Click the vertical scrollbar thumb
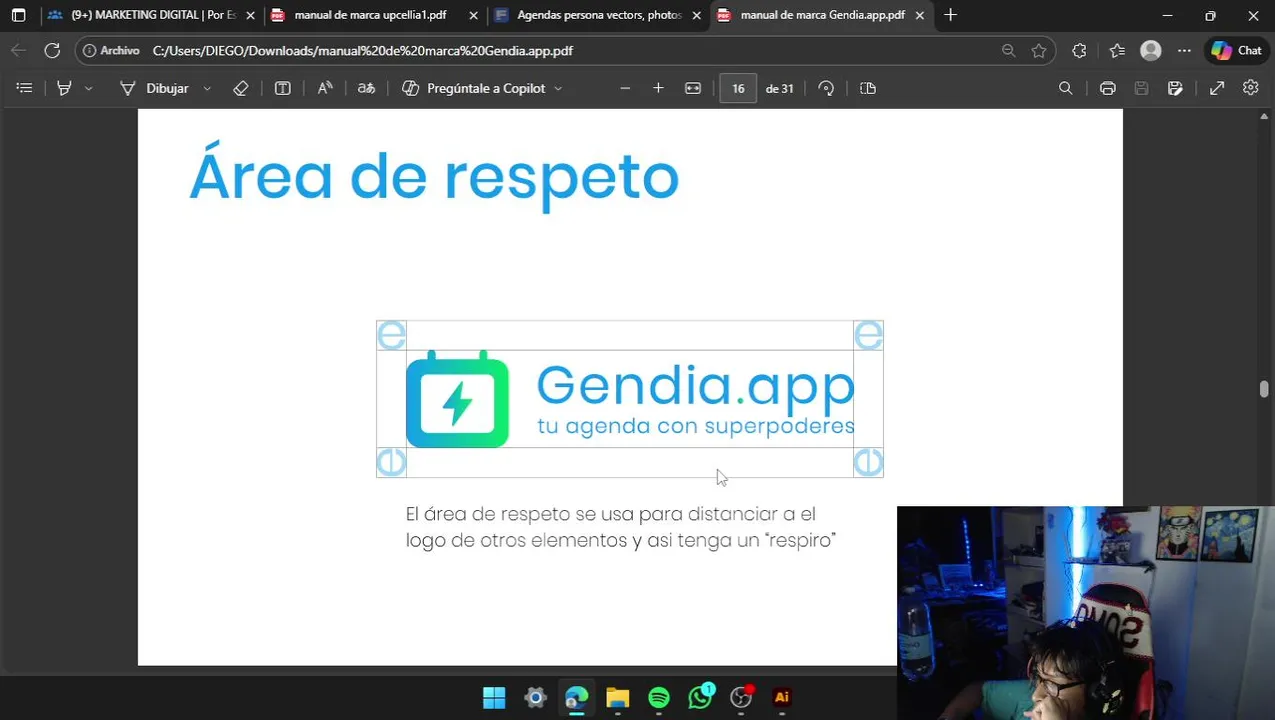The image size is (1275, 720). pyautogui.click(x=1264, y=388)
